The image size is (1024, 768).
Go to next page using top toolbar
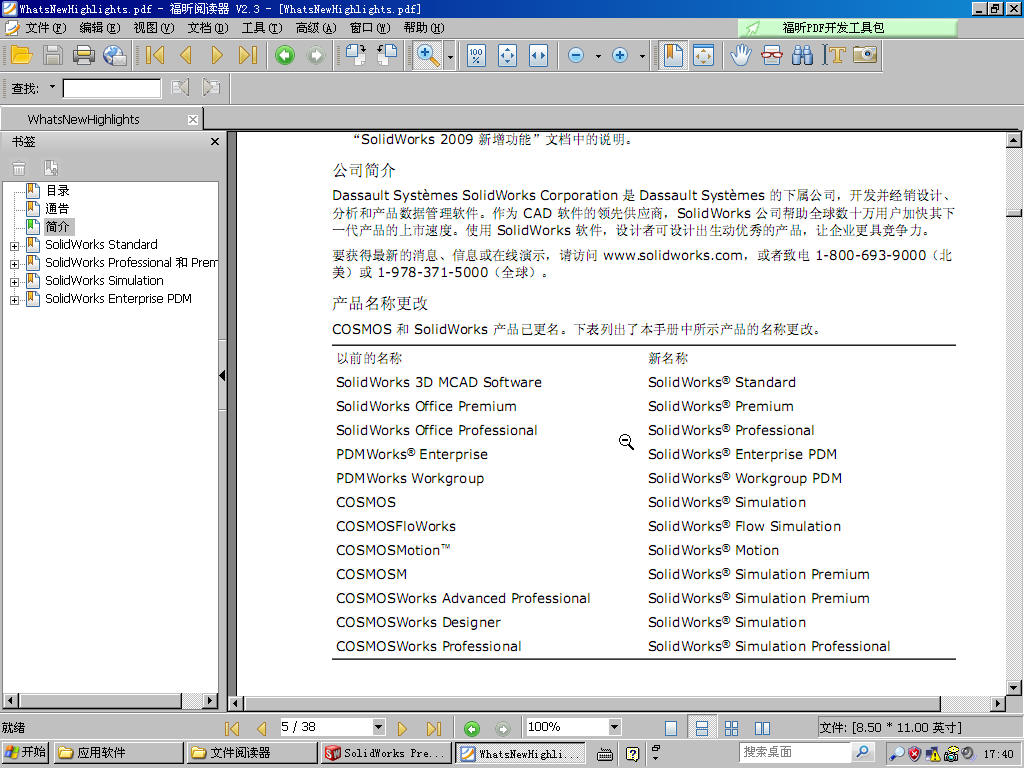click(217, 56)
